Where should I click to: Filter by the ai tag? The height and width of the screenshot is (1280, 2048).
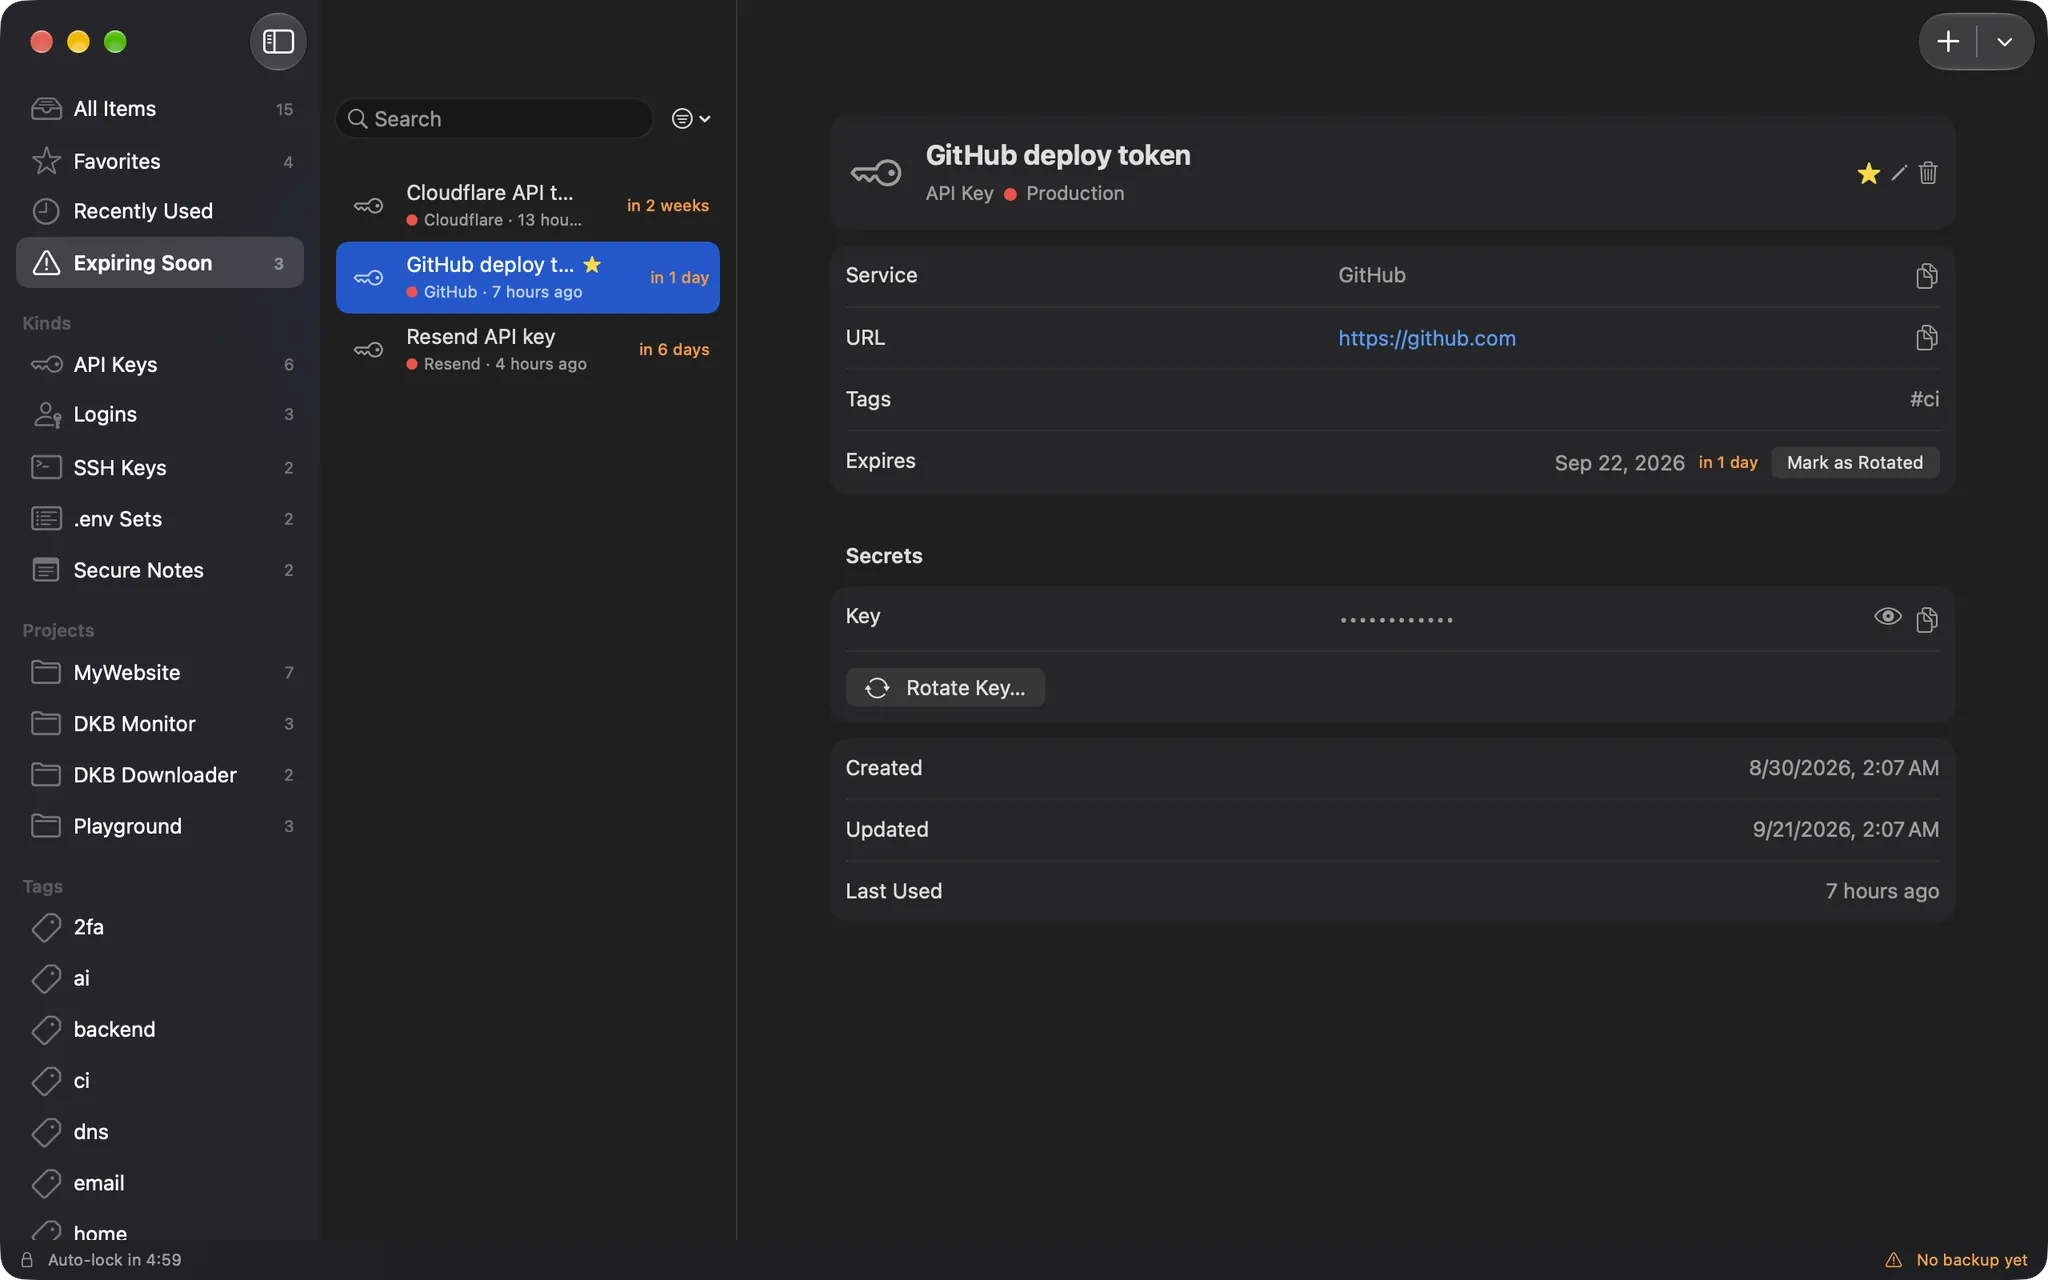tap(160, 978)
